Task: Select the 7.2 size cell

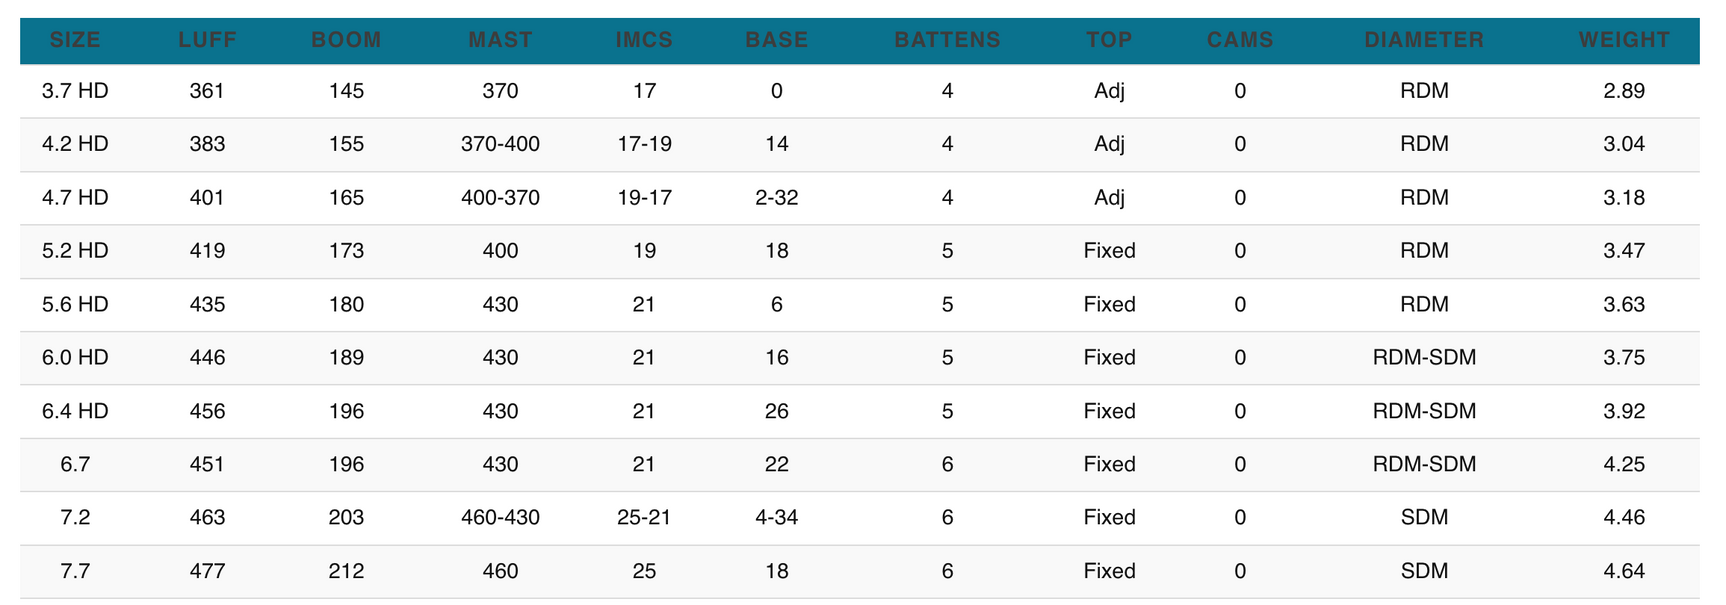Action: click(75, 518)
